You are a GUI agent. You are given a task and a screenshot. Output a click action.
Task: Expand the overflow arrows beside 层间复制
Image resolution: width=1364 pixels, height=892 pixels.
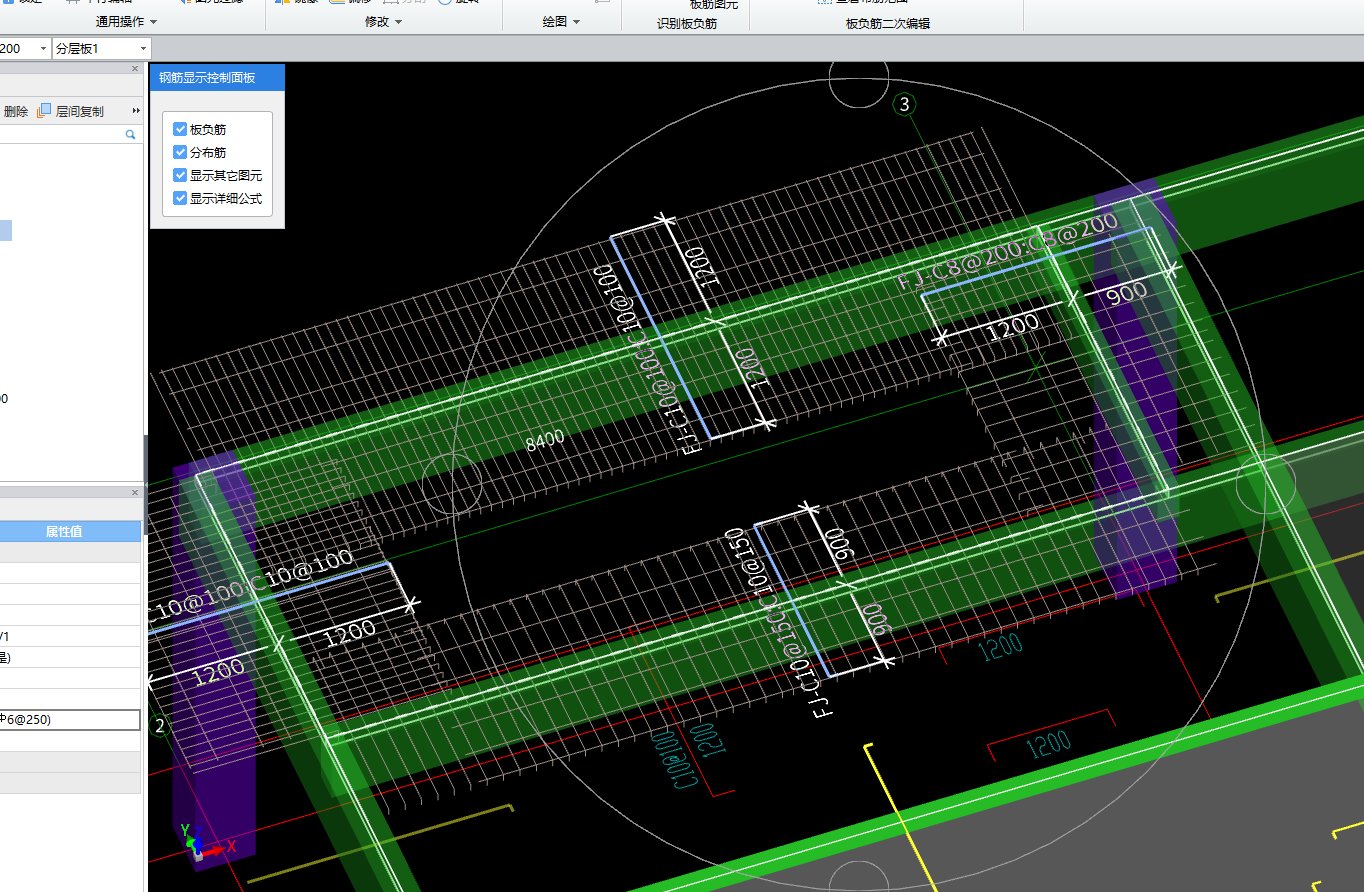(x=136, y=111)
